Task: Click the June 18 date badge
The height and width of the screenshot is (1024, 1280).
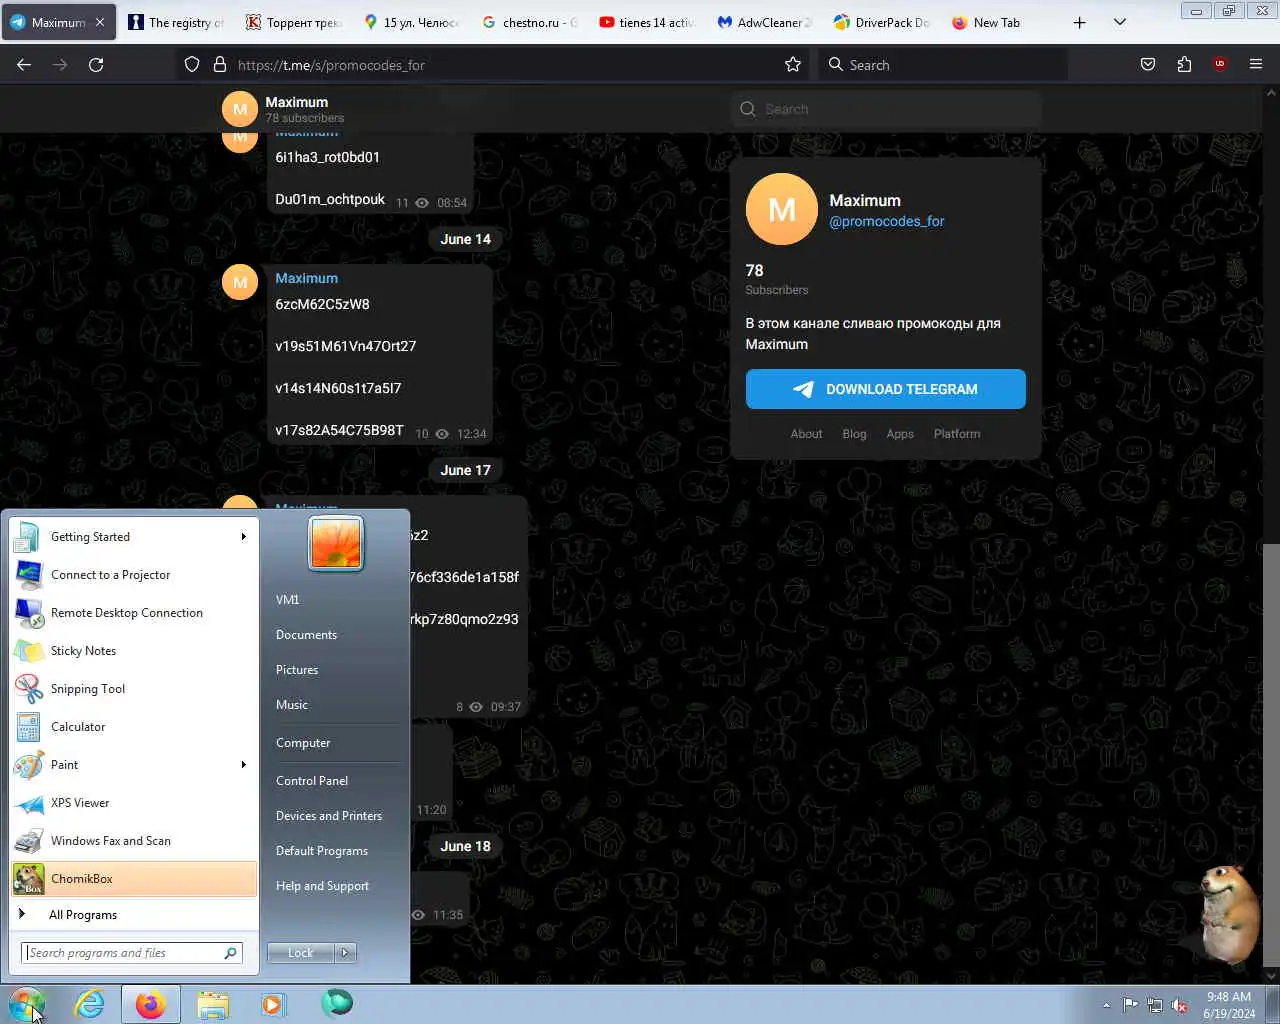Action: click(466, 846)
